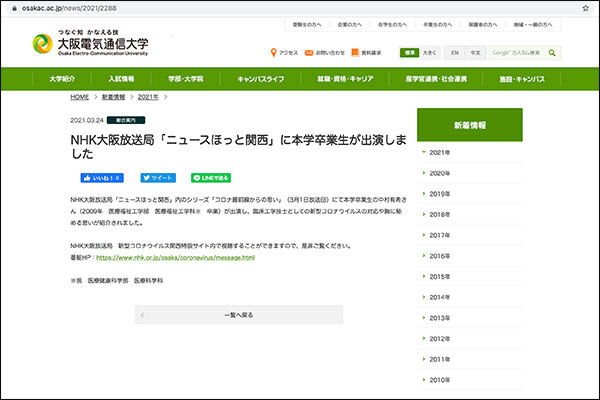
Task: Click HOME breadcrumb link
Action: pyautogui.click(x=80, y=97)
